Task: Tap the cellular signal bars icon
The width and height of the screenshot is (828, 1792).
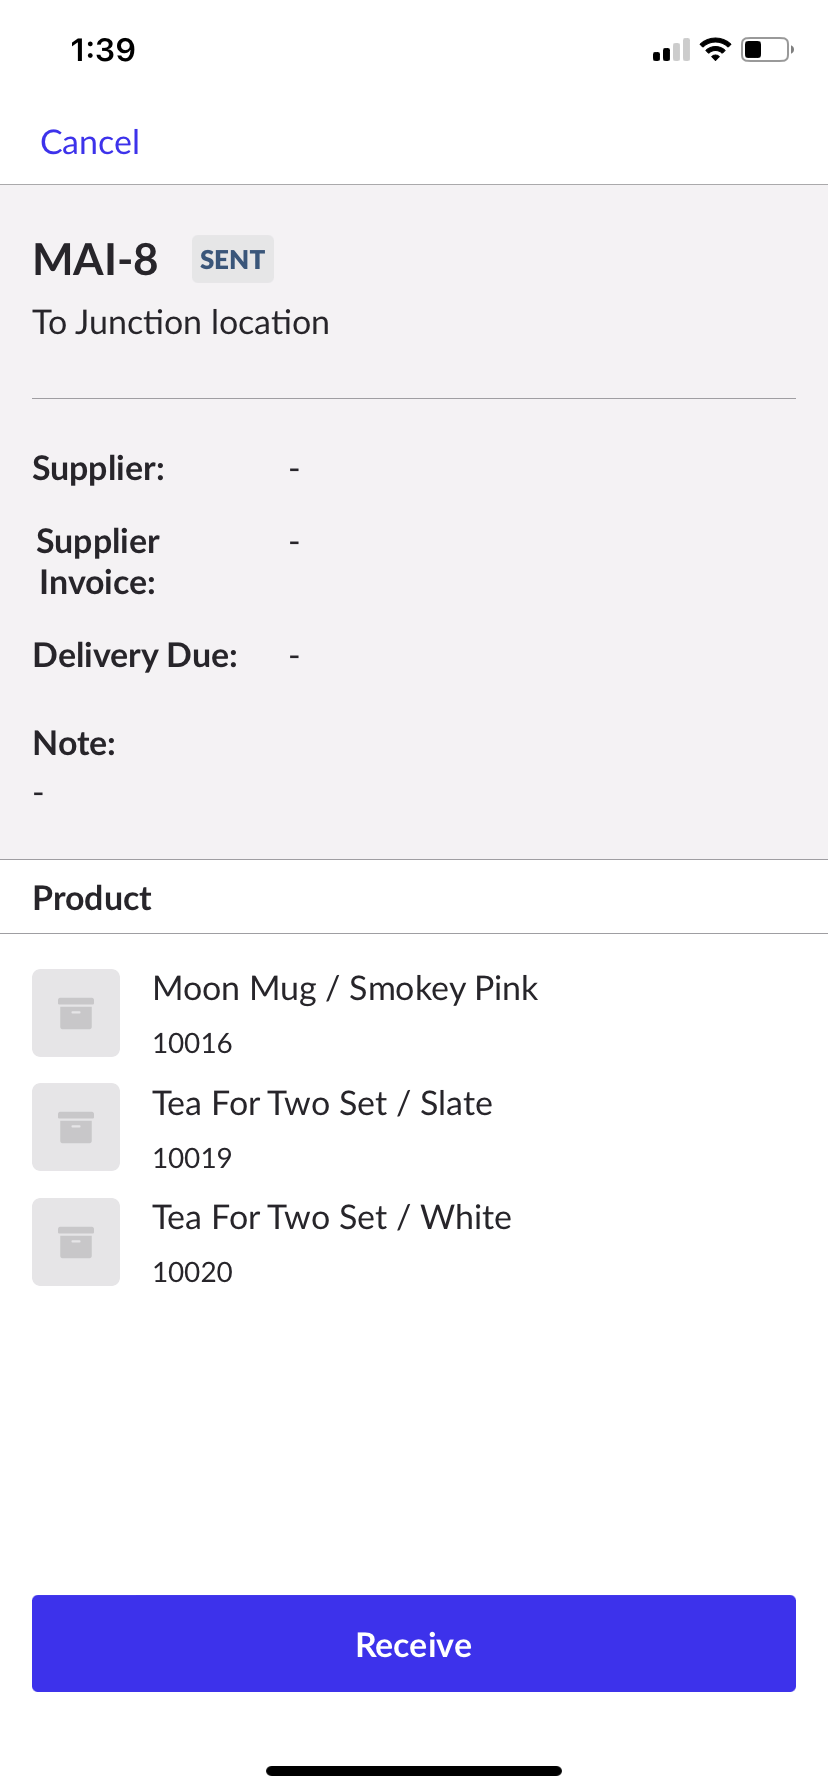Action: click(x=671, y=51)
